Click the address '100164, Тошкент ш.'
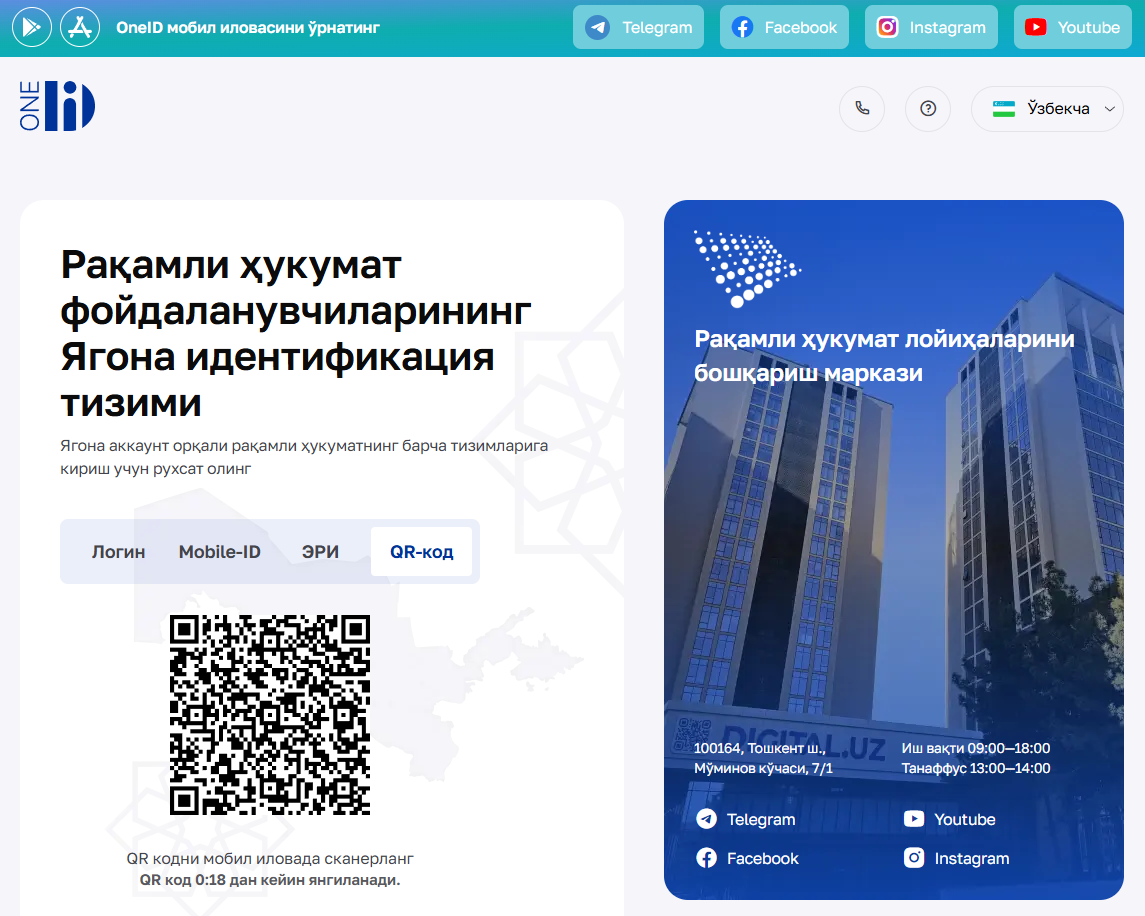Viewport: 1145px width, 916px height. point(759,748)
